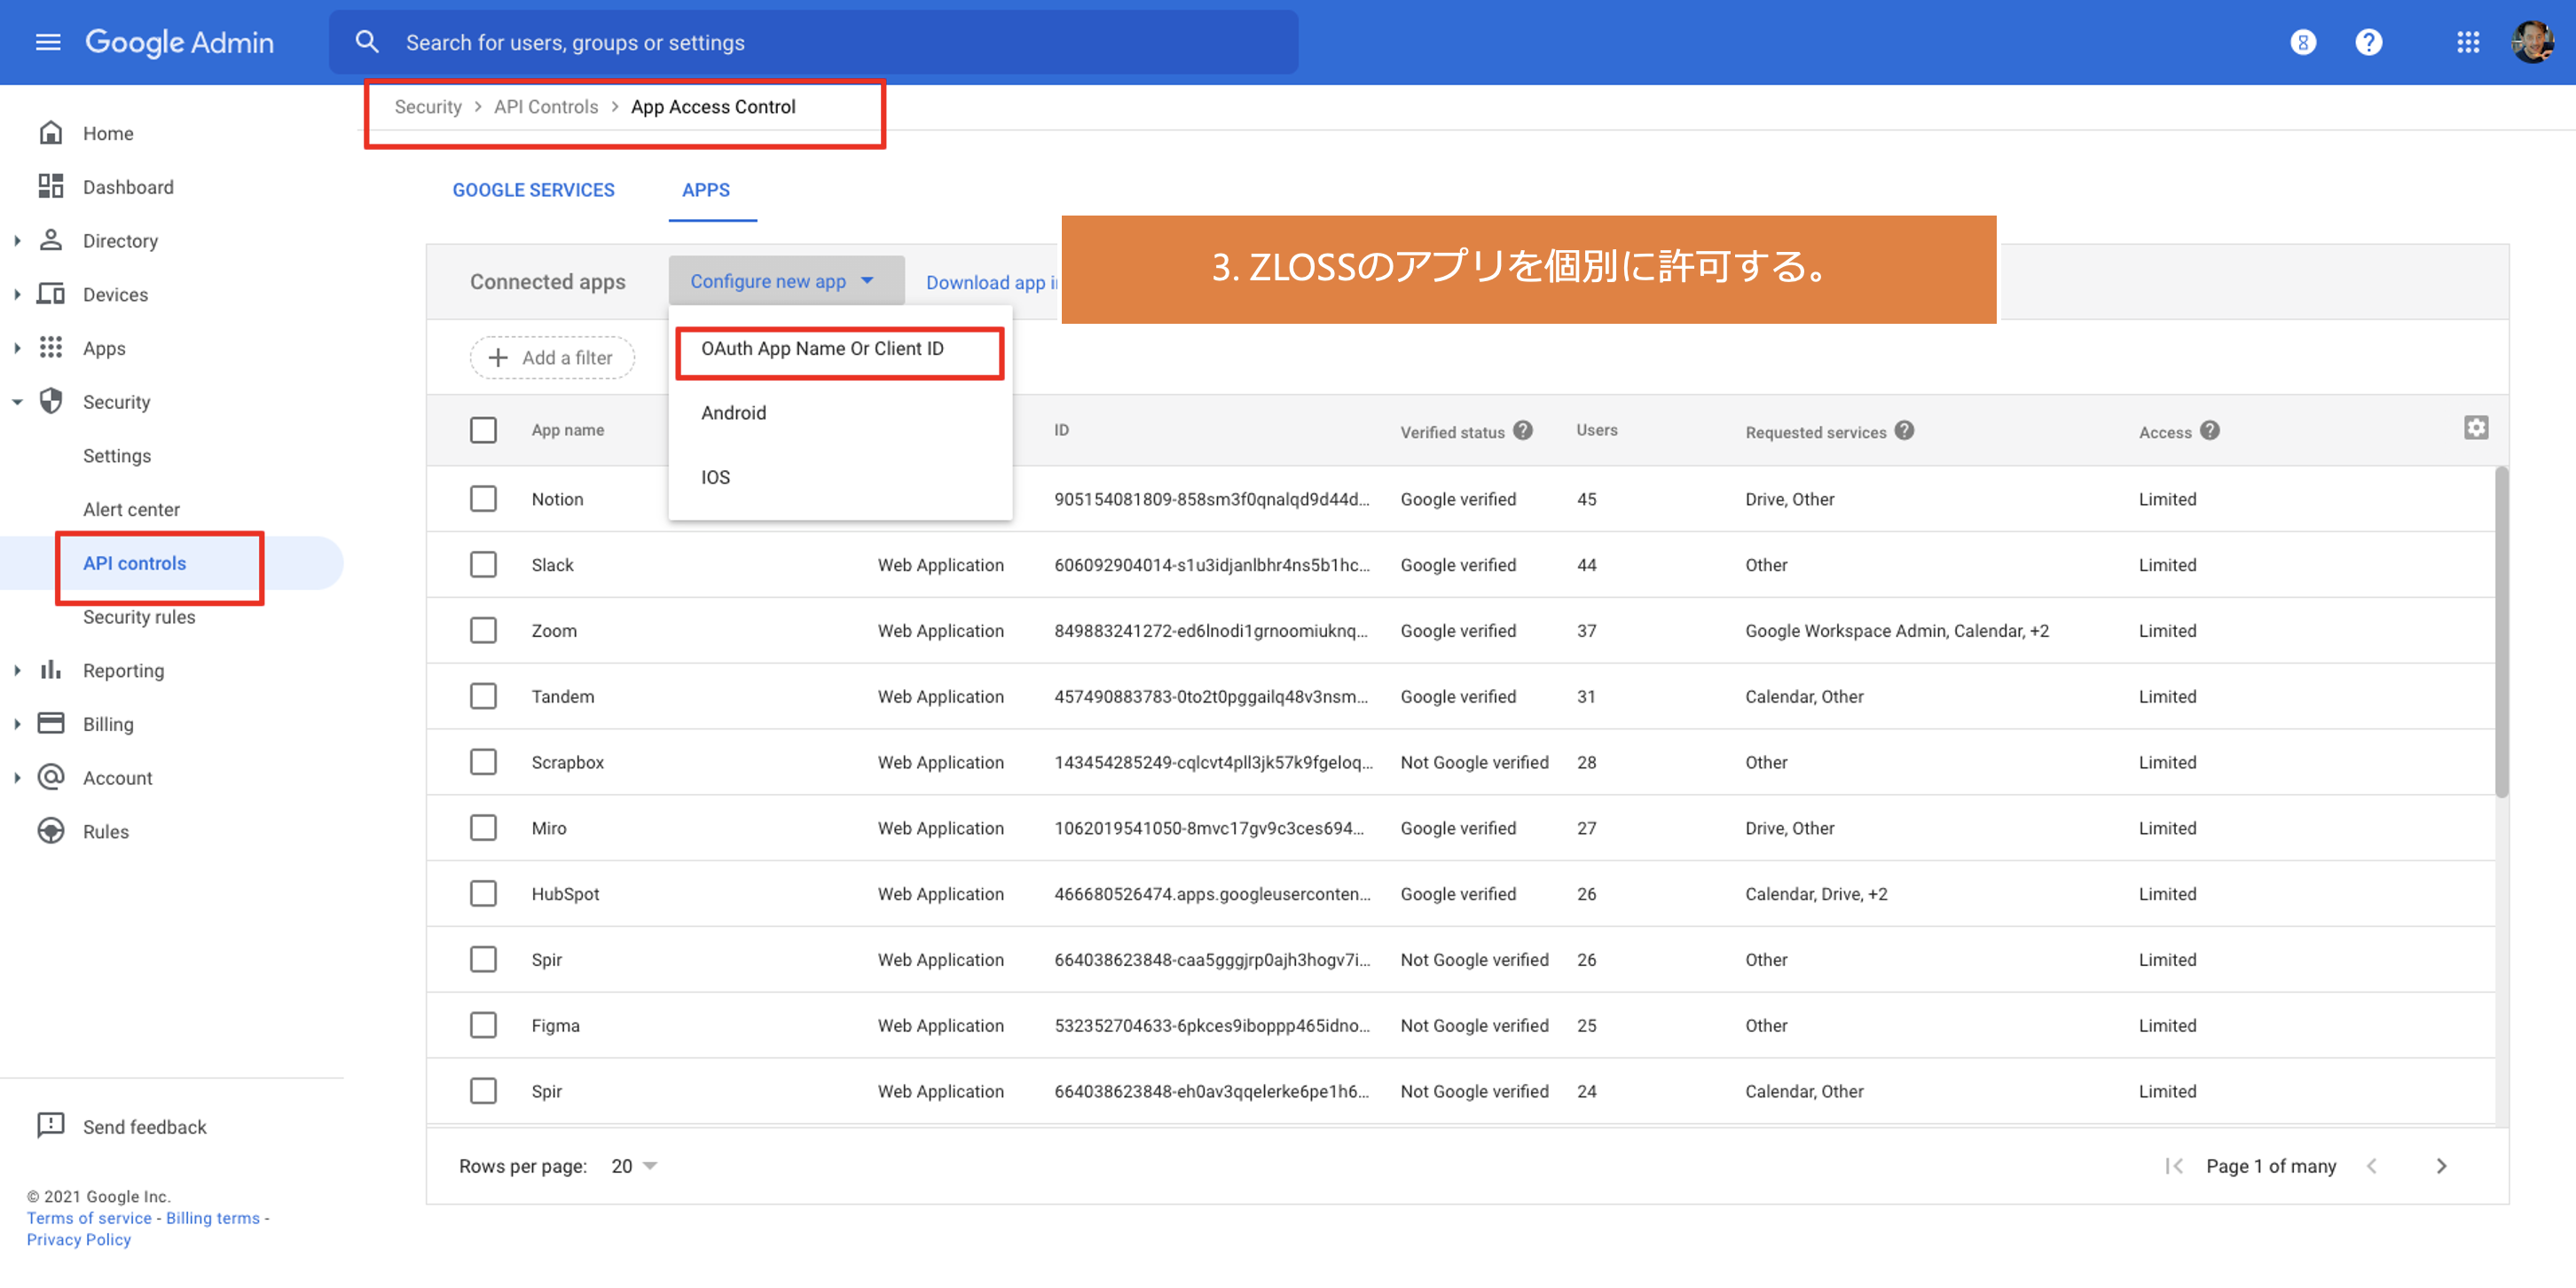This screenshot has height=1288, width=2576.
Task: Go to Security in the breadcrumb
Action: 428,107
